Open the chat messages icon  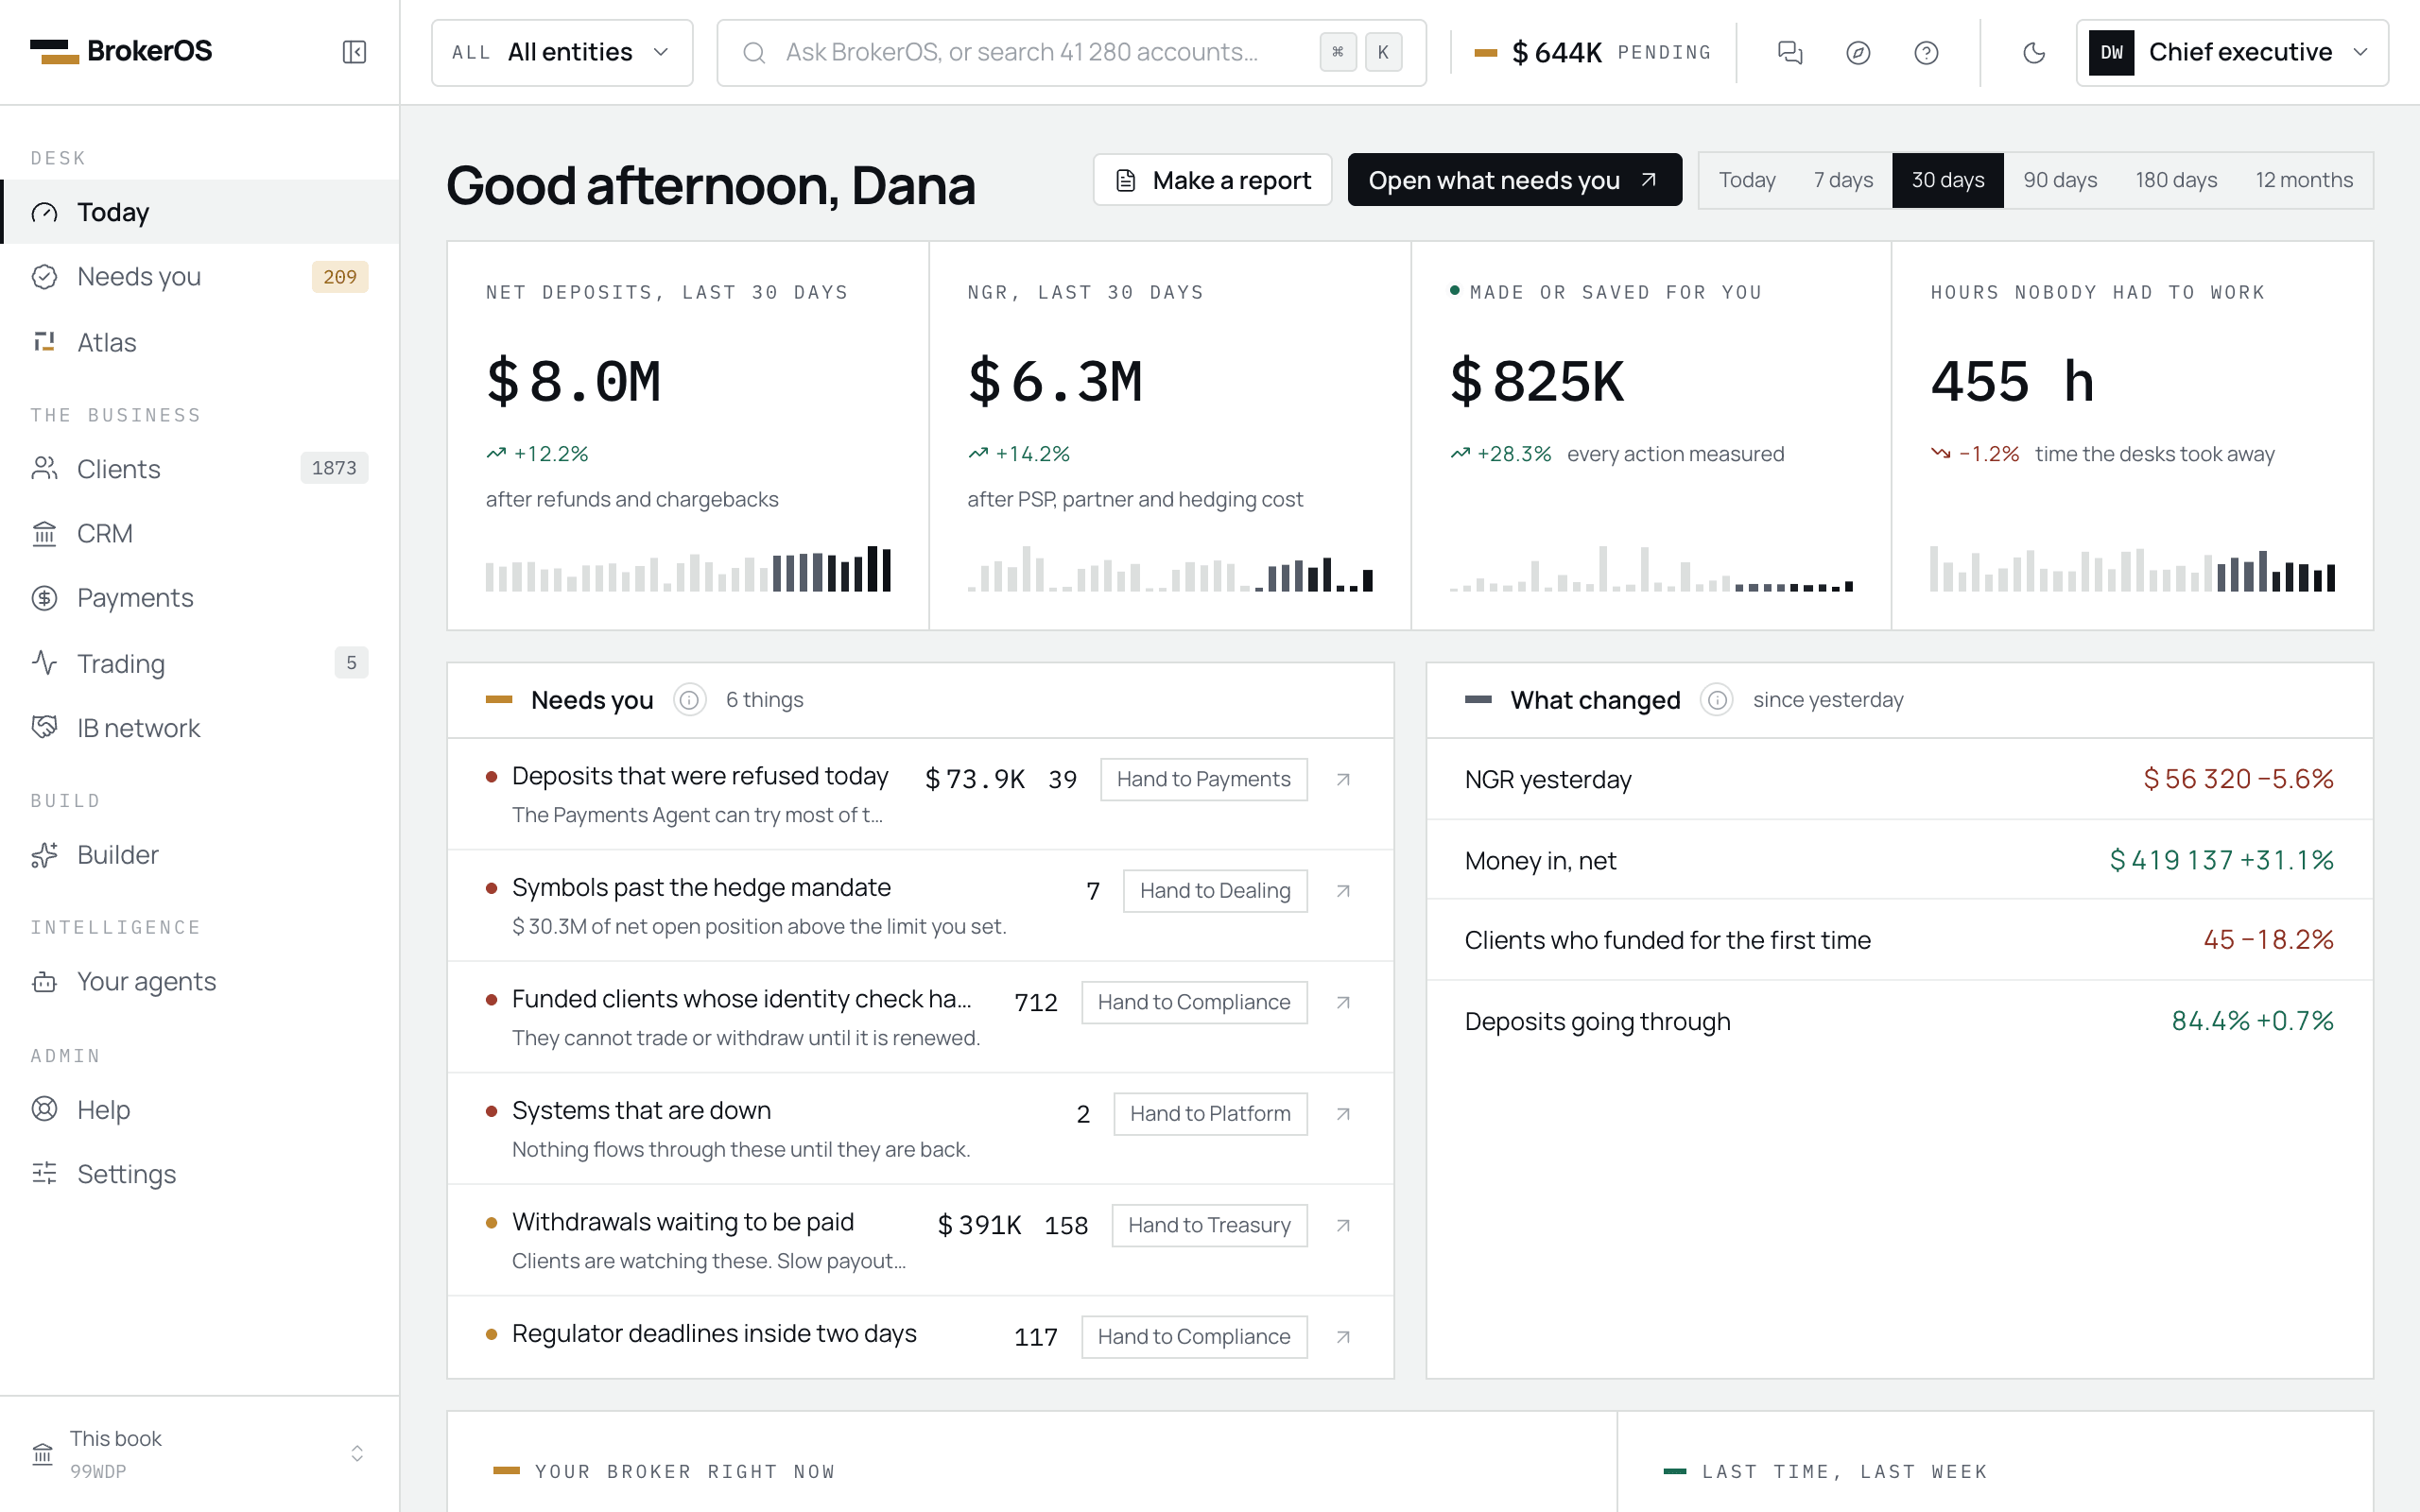[x=1790, y=52]
